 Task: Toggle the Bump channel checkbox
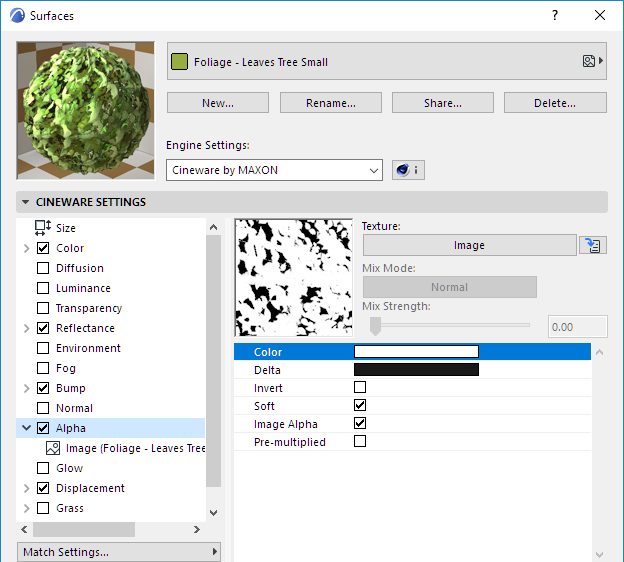(x=43, y=388)
